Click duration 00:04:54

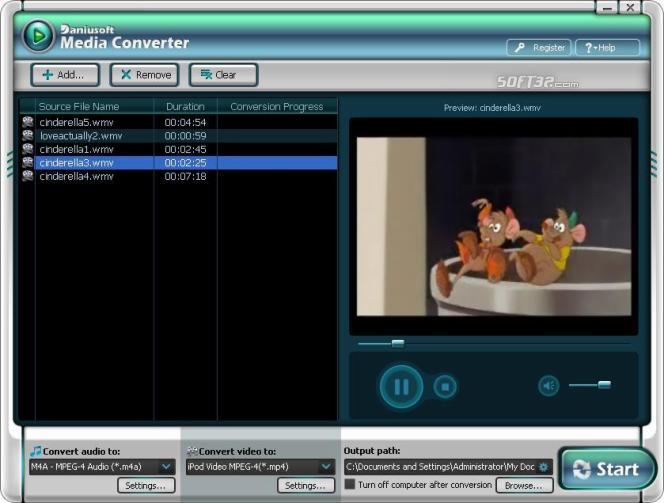[x=185, y=122]
